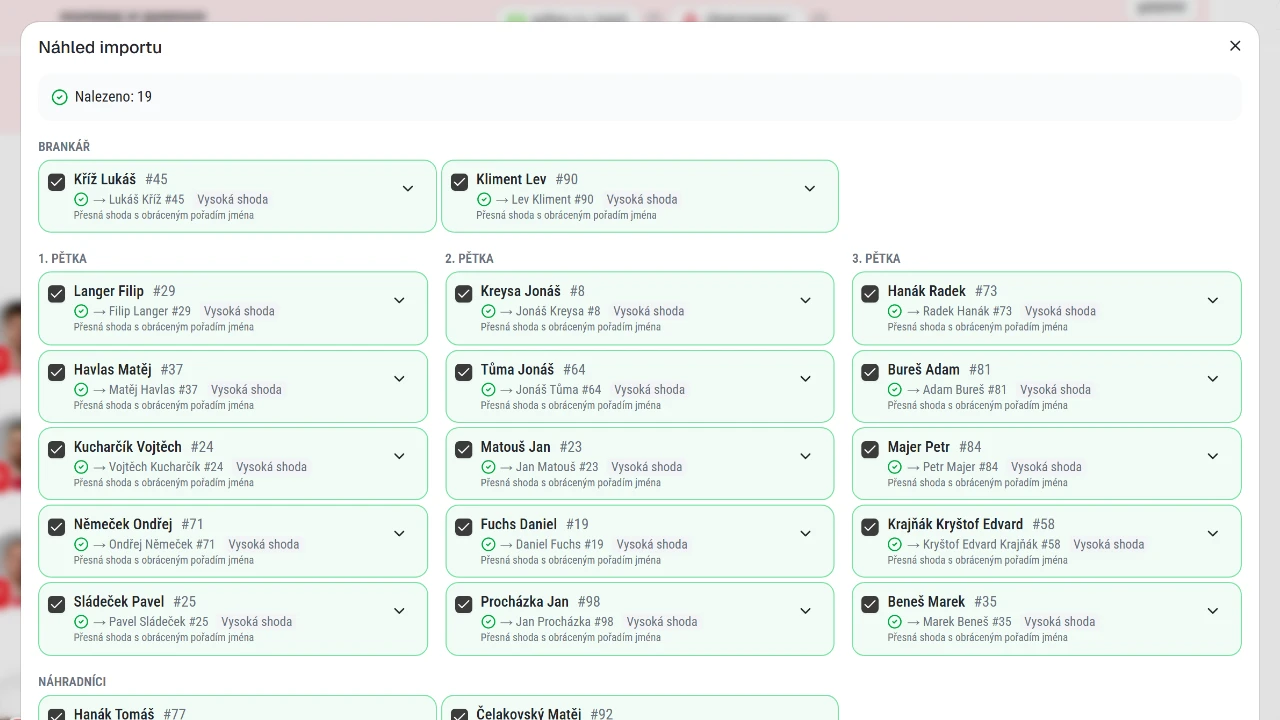This screenshot has height=720, width=1280.
Task: Click match check icon beside Lukáš Kříž #45
Action: pos(81,199)
